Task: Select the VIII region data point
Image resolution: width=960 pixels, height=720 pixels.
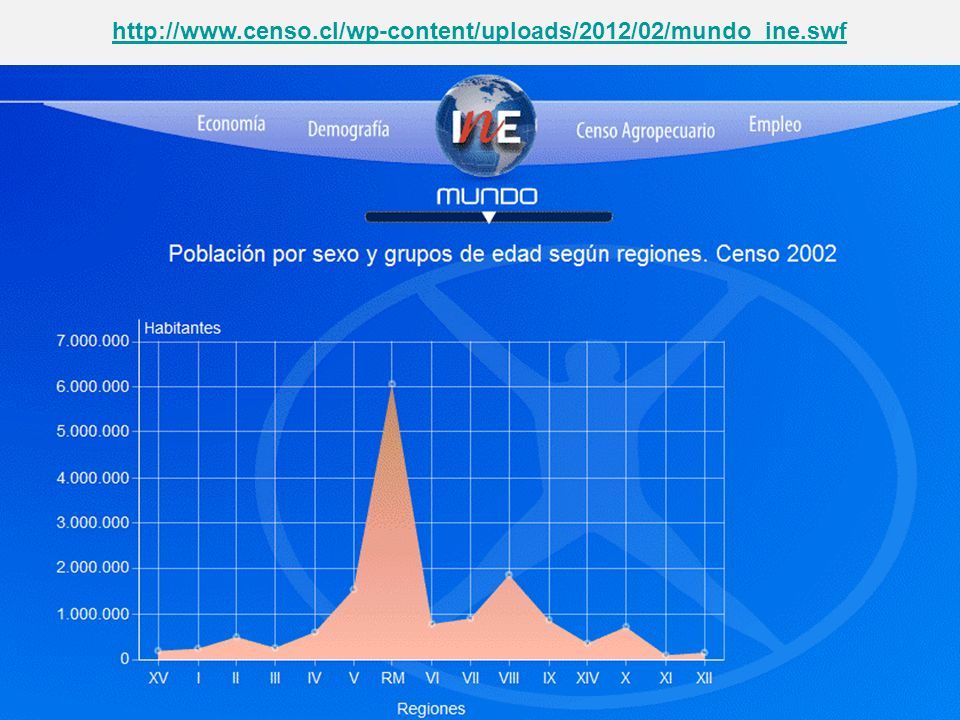Action: click(509, 574)
